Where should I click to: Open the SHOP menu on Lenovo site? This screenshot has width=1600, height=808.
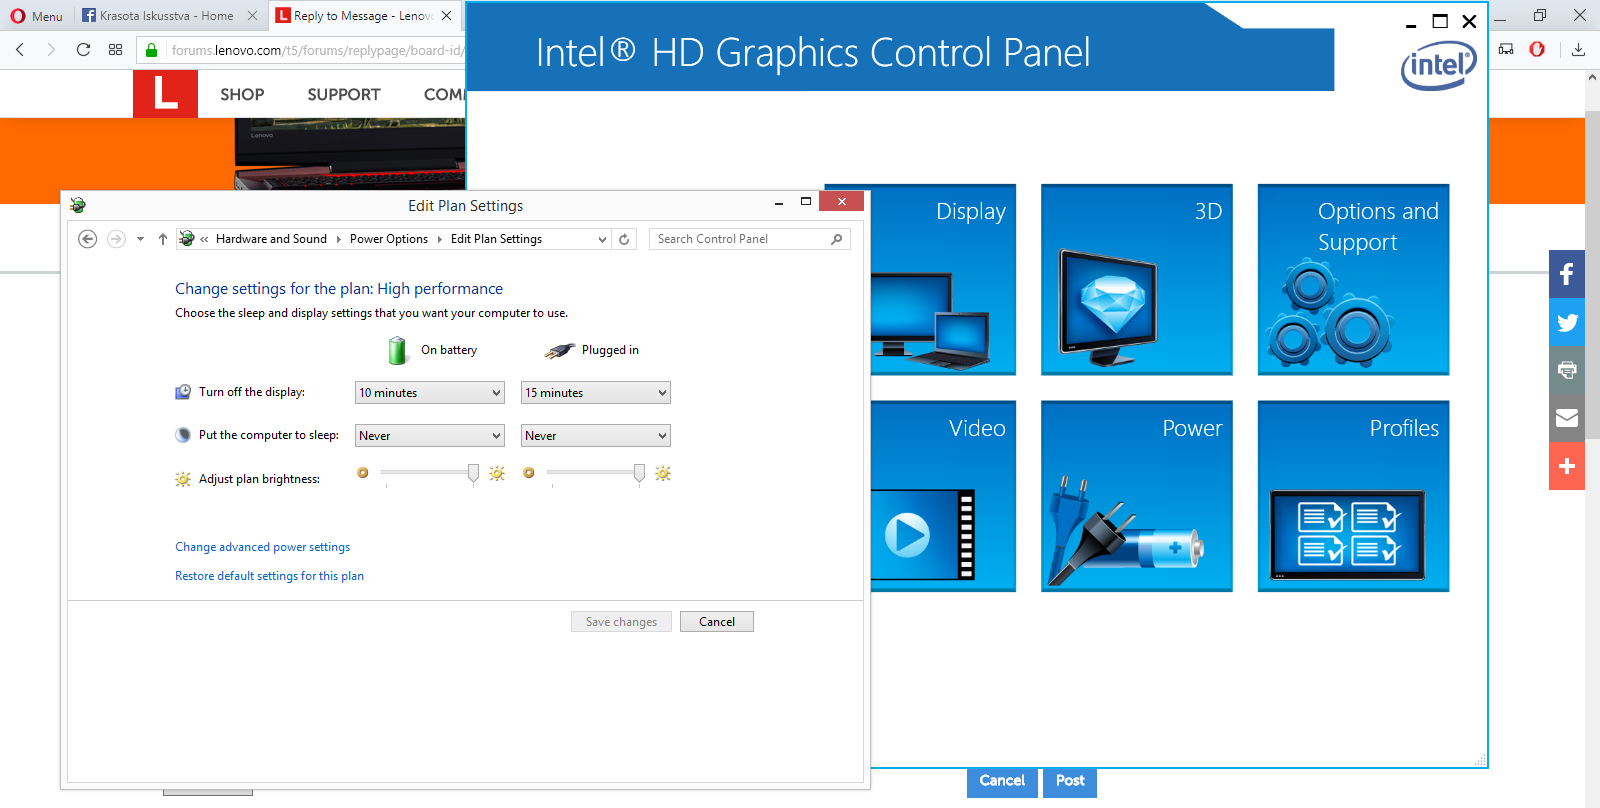tap(242, 94)
